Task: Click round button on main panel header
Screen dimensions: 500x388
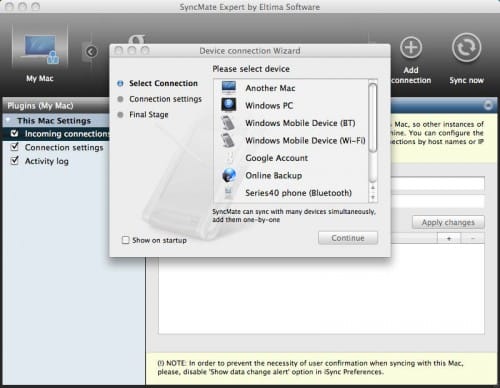Action: click(488, 105)
